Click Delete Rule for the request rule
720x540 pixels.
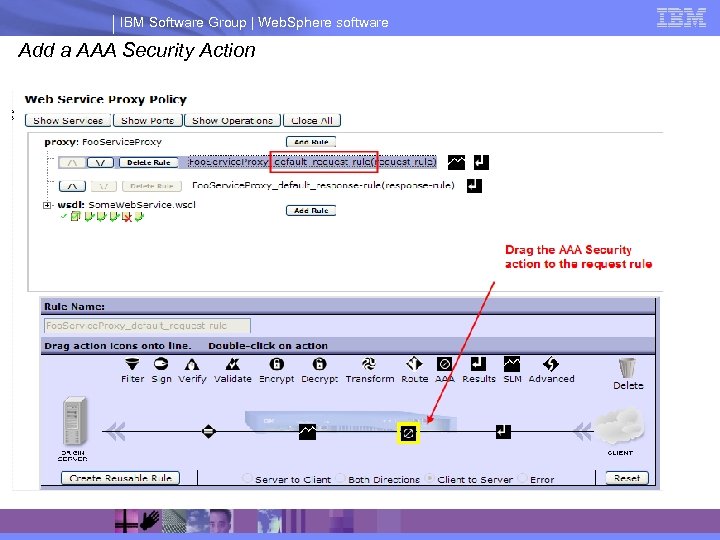pyautogui.click(x=149, y=163)
